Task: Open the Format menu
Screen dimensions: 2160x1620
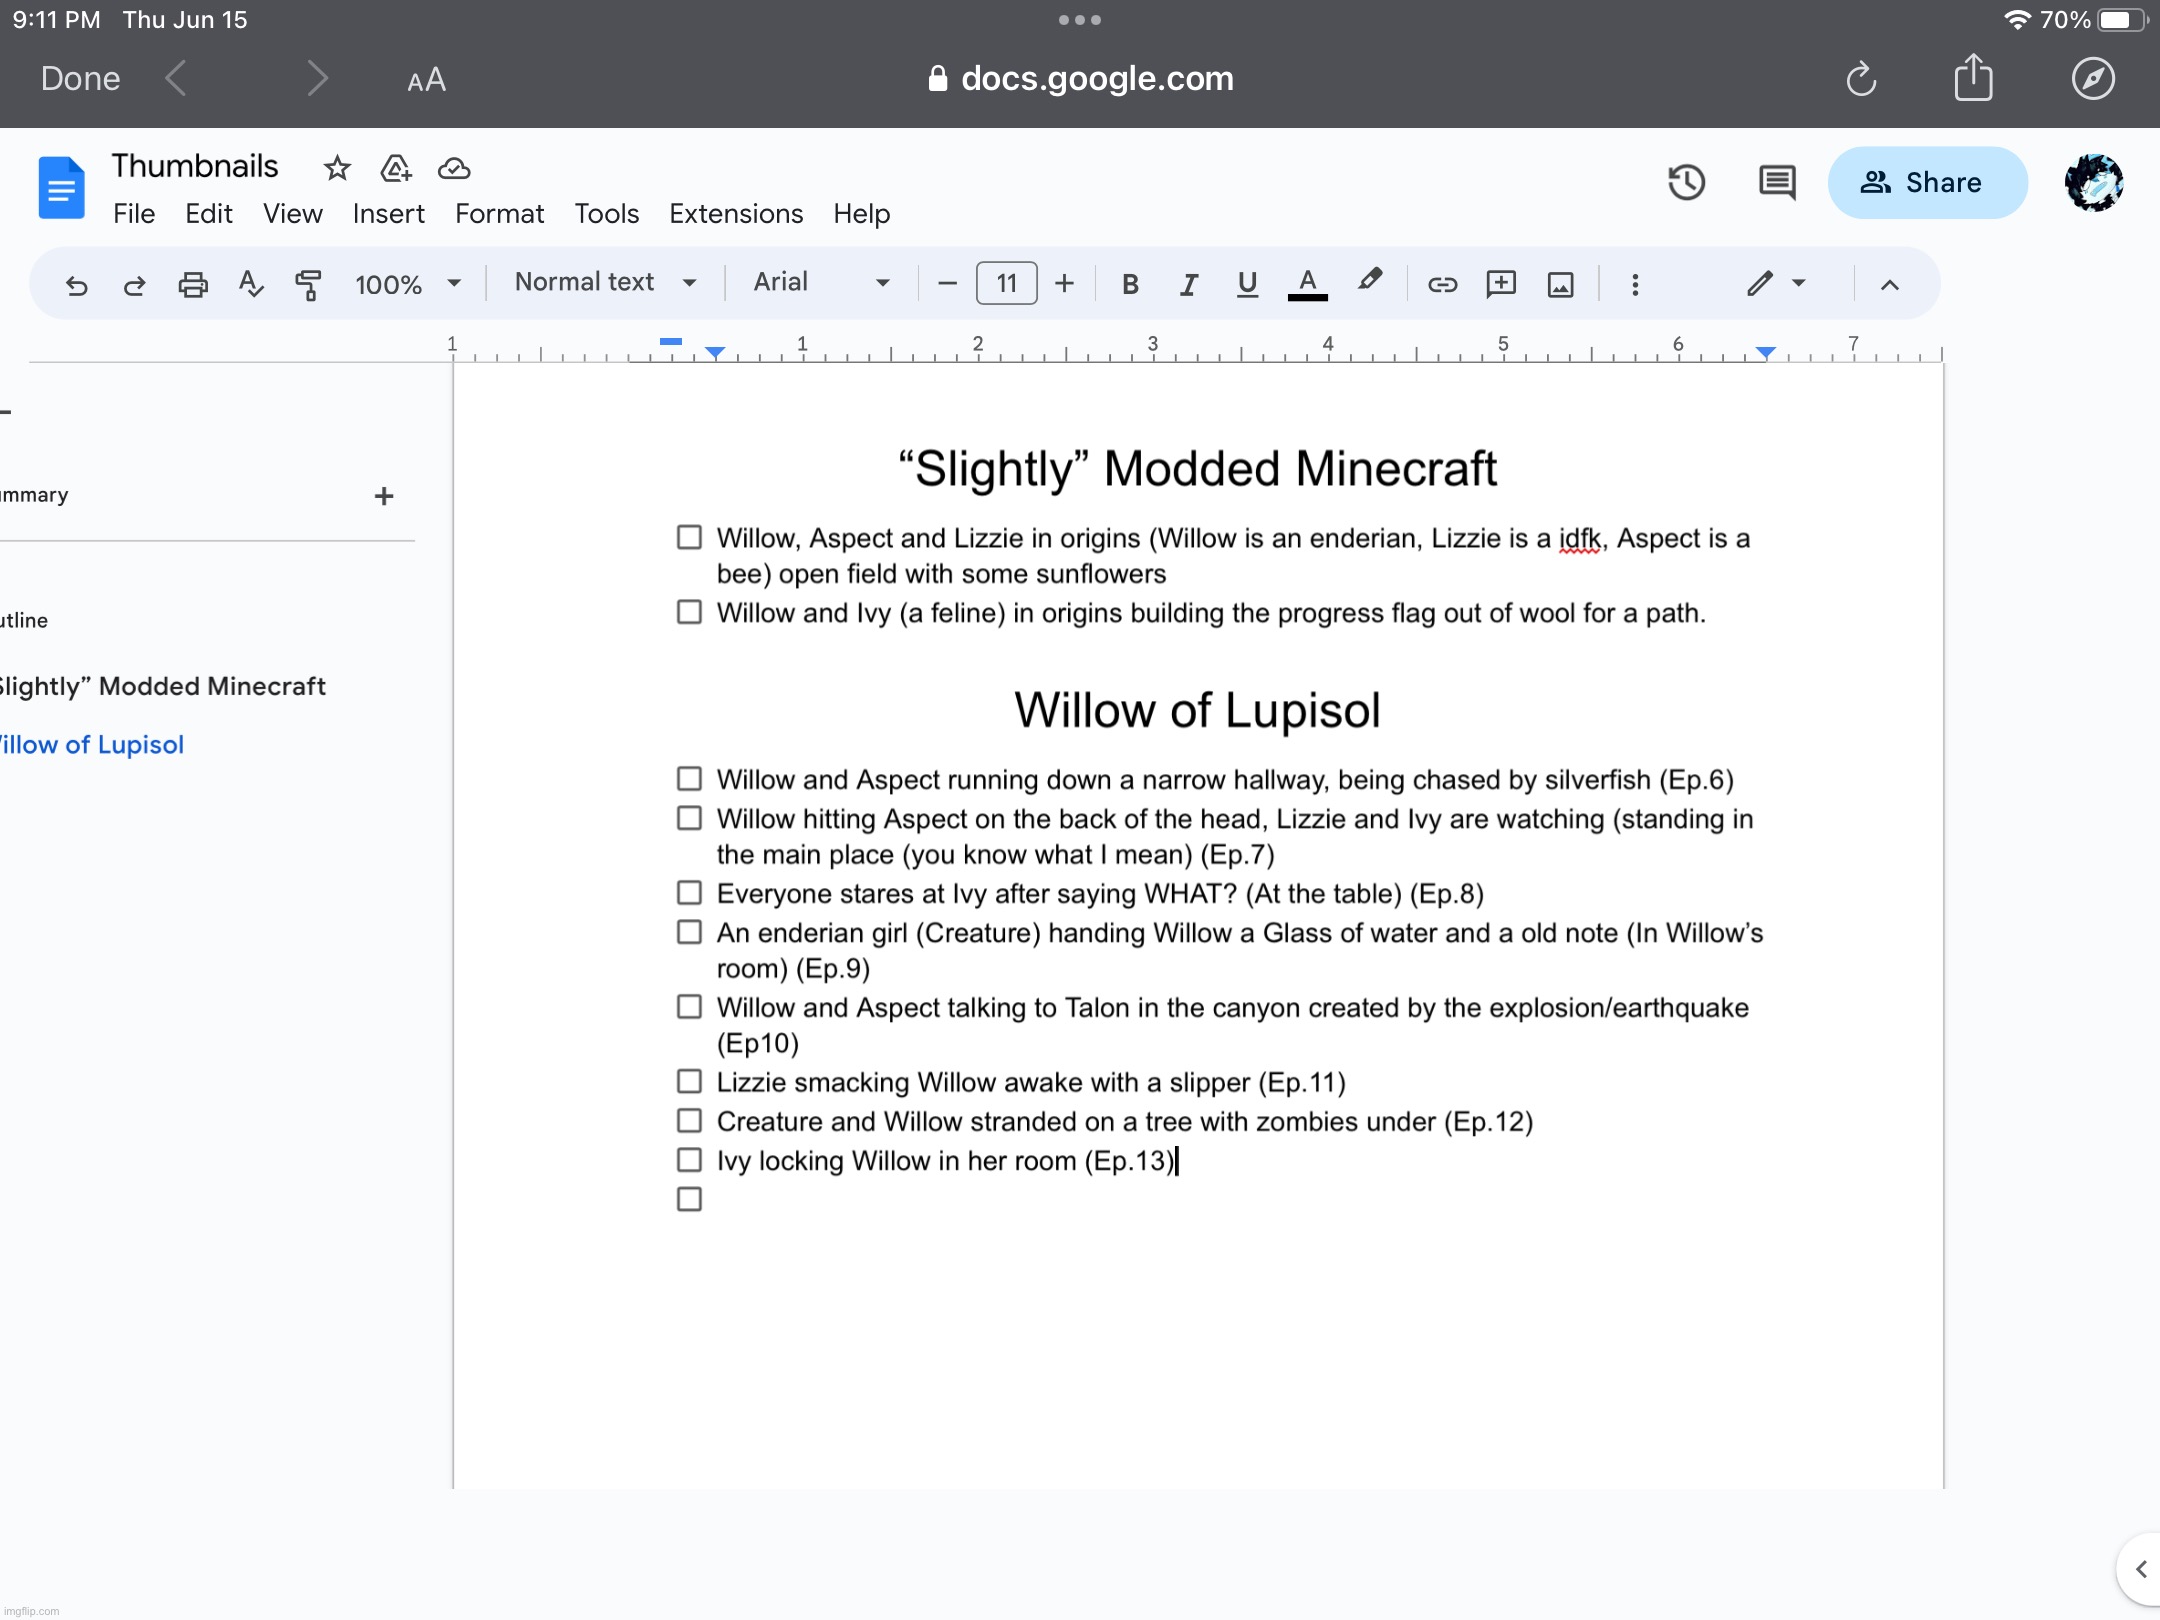Action: coord(499,214)
